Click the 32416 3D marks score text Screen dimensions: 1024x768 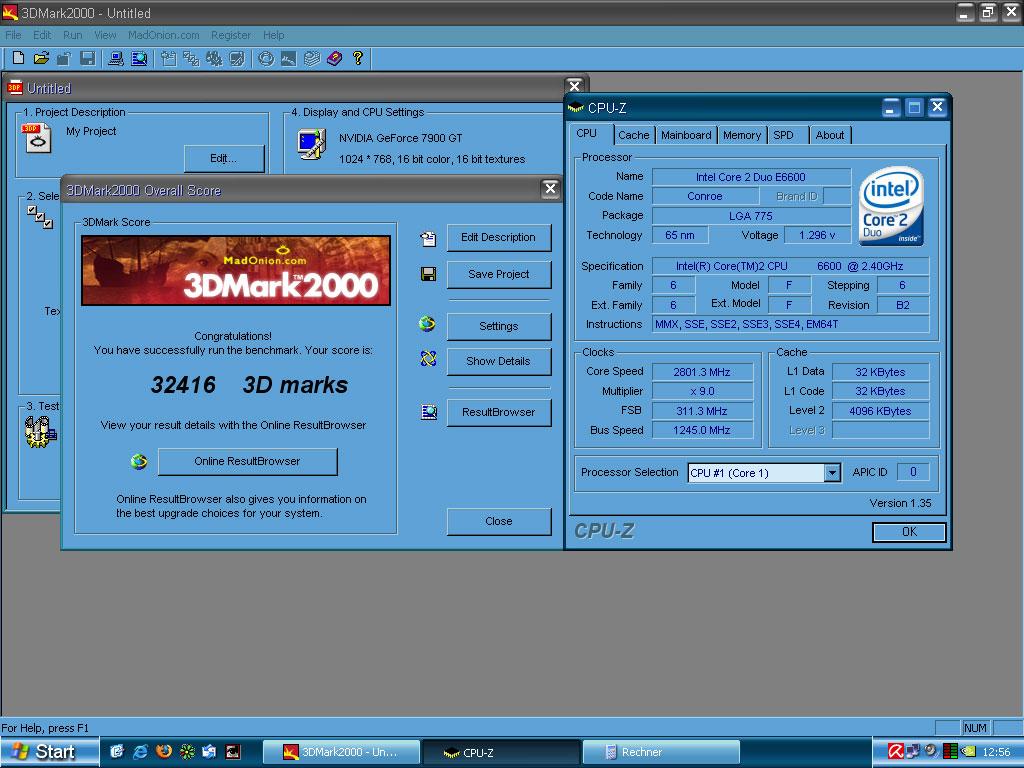[x=249, y=385]
